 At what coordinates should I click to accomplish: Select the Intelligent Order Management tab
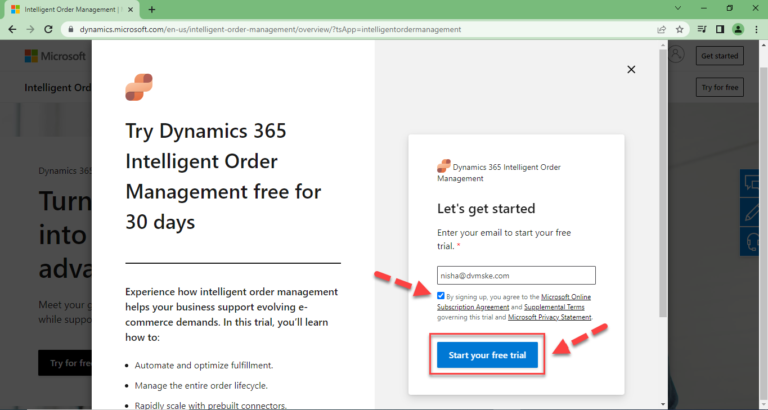[x=72, y=9]
